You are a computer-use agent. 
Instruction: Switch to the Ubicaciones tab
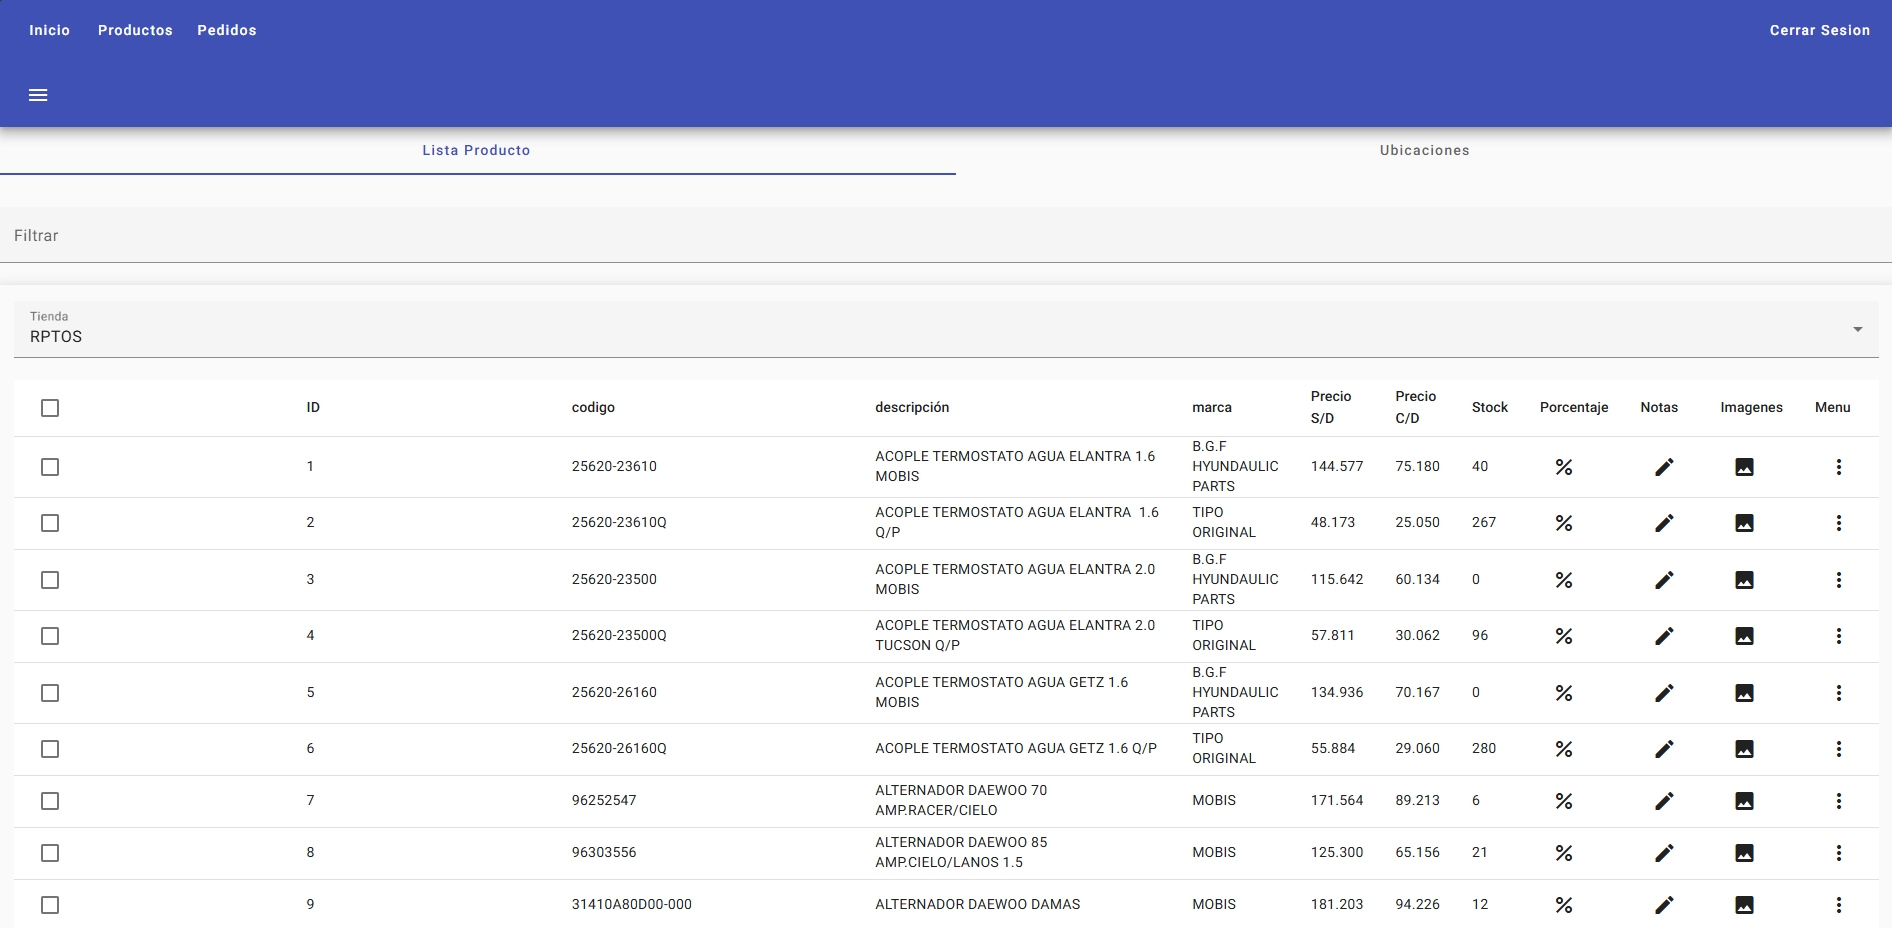[1424, 150]
